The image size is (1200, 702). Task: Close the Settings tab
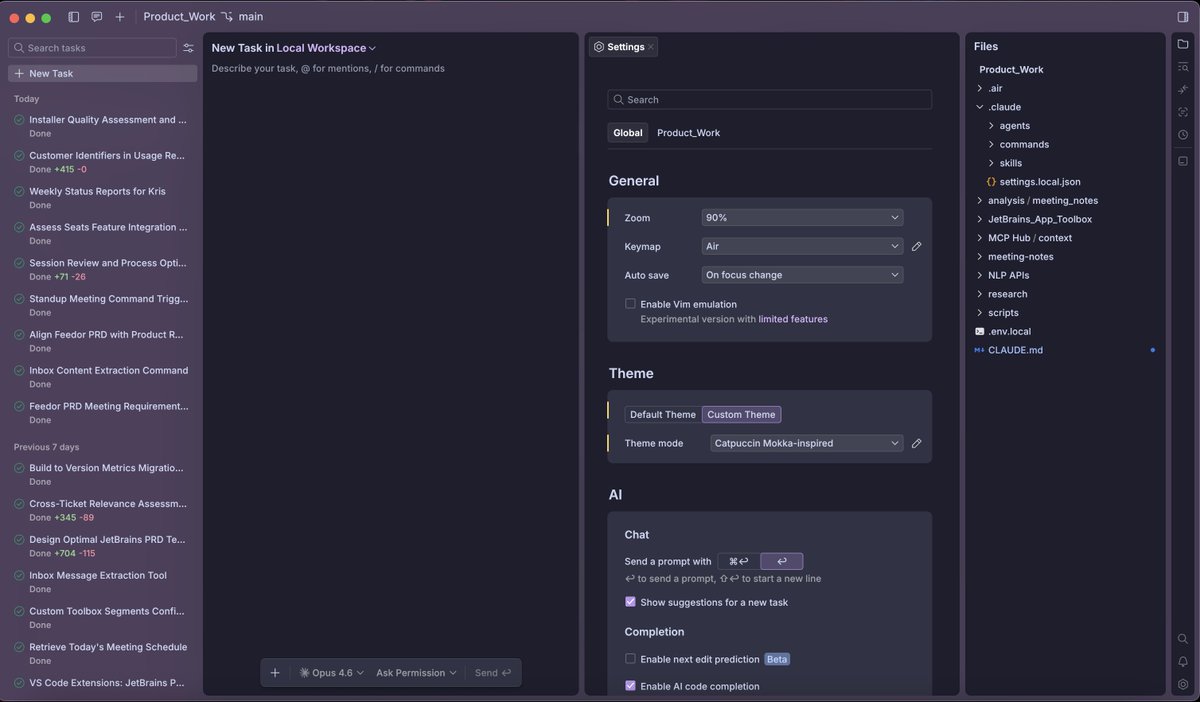tap(651, 47)
